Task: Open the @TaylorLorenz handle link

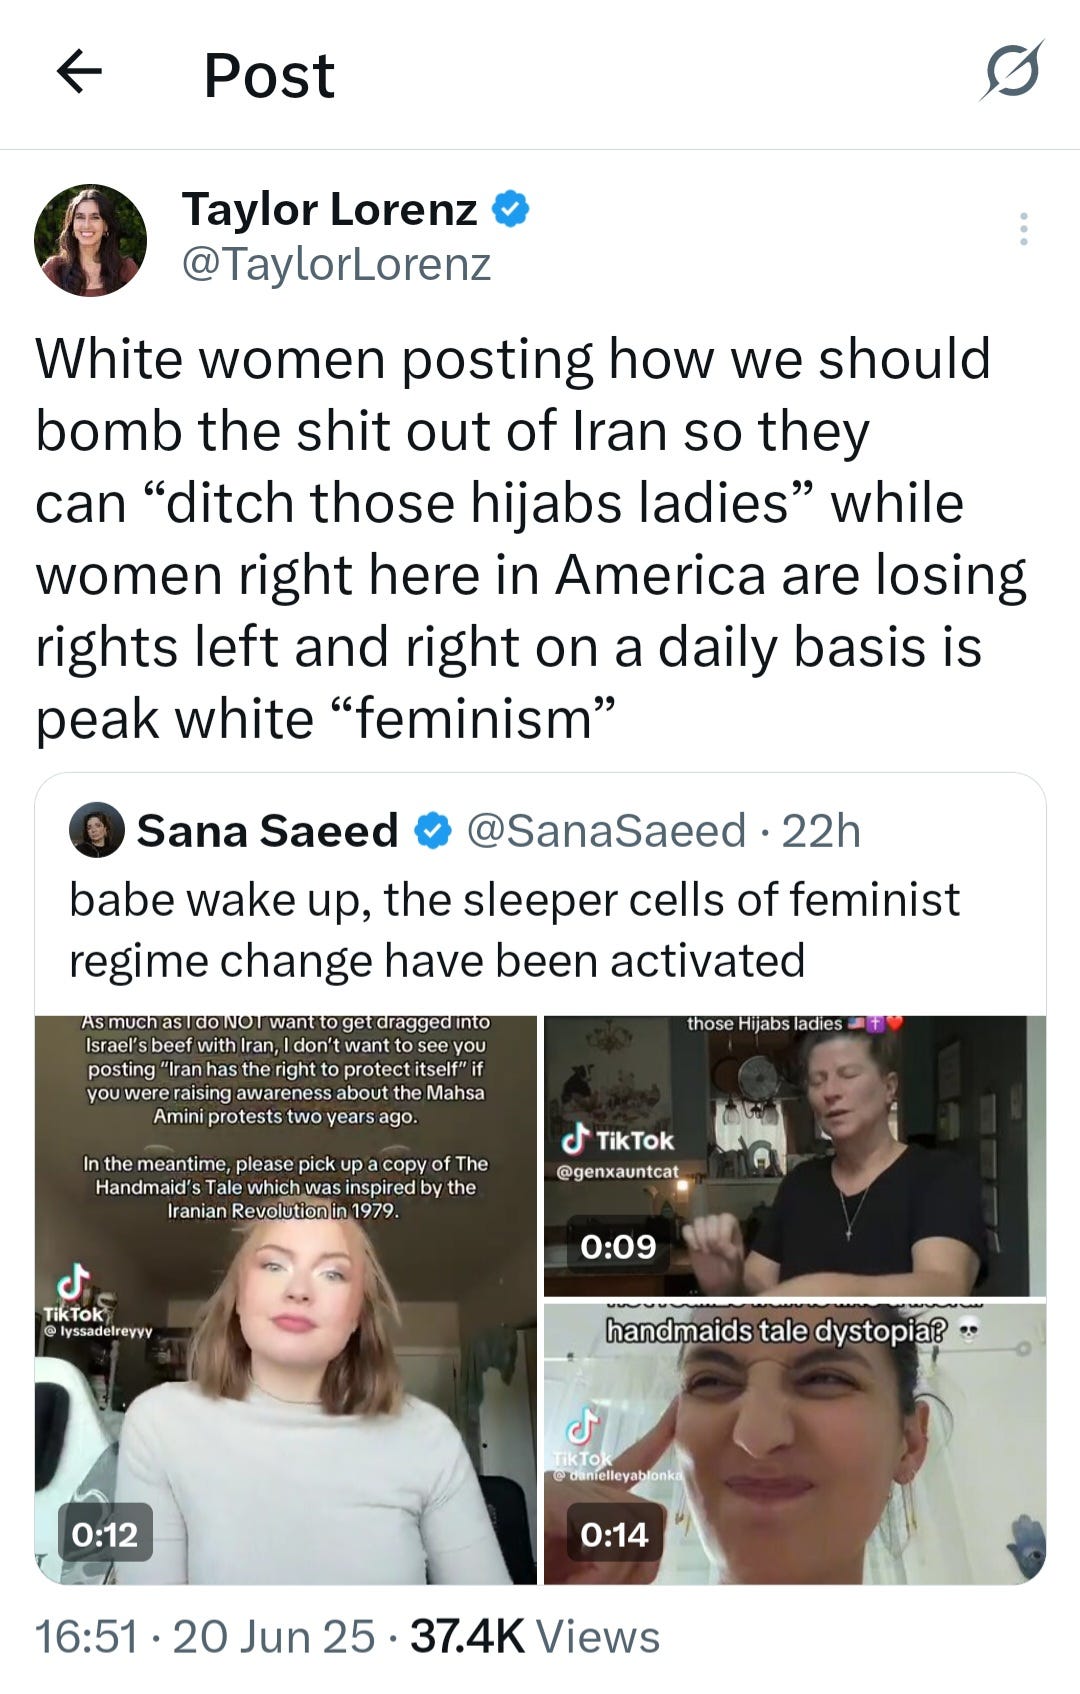Action: coord(336,264)
